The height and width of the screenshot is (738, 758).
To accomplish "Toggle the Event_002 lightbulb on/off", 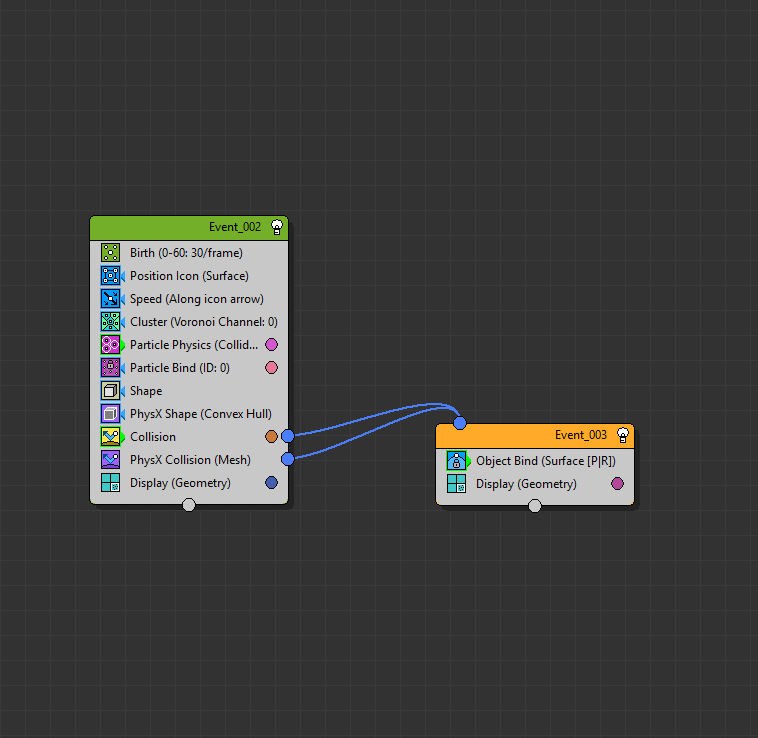I will pyautogui.click(x=277, y=227).
